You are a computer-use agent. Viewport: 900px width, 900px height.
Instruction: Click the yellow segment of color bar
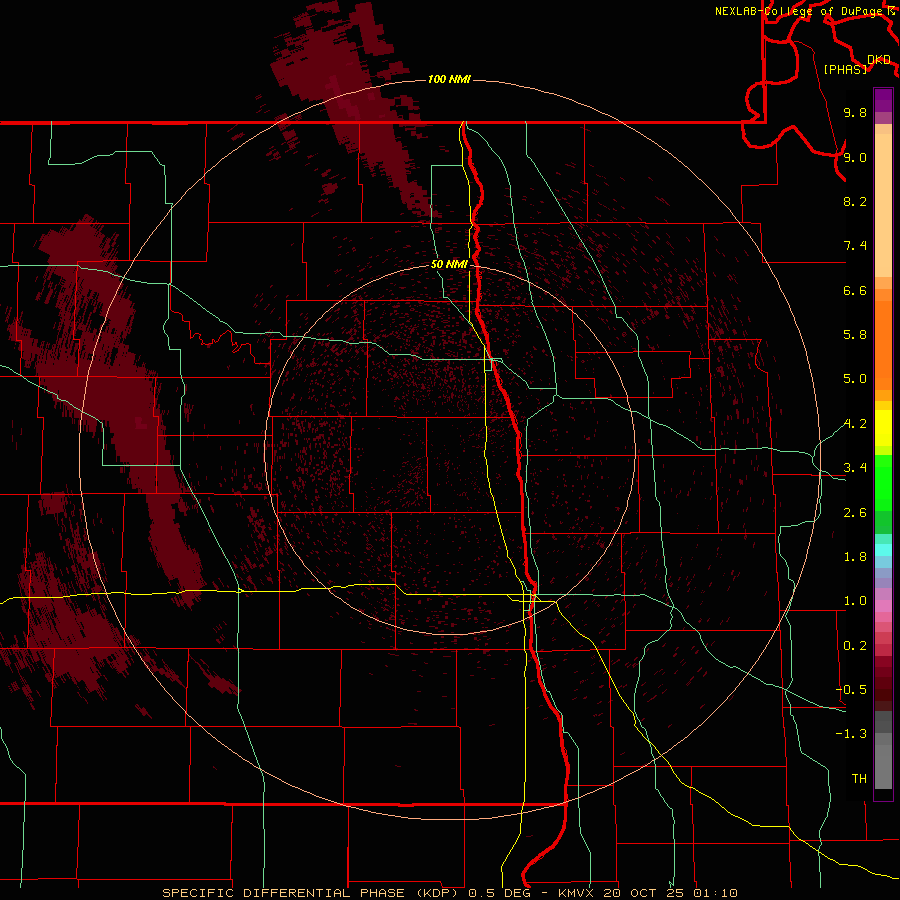tap(883, 428)
